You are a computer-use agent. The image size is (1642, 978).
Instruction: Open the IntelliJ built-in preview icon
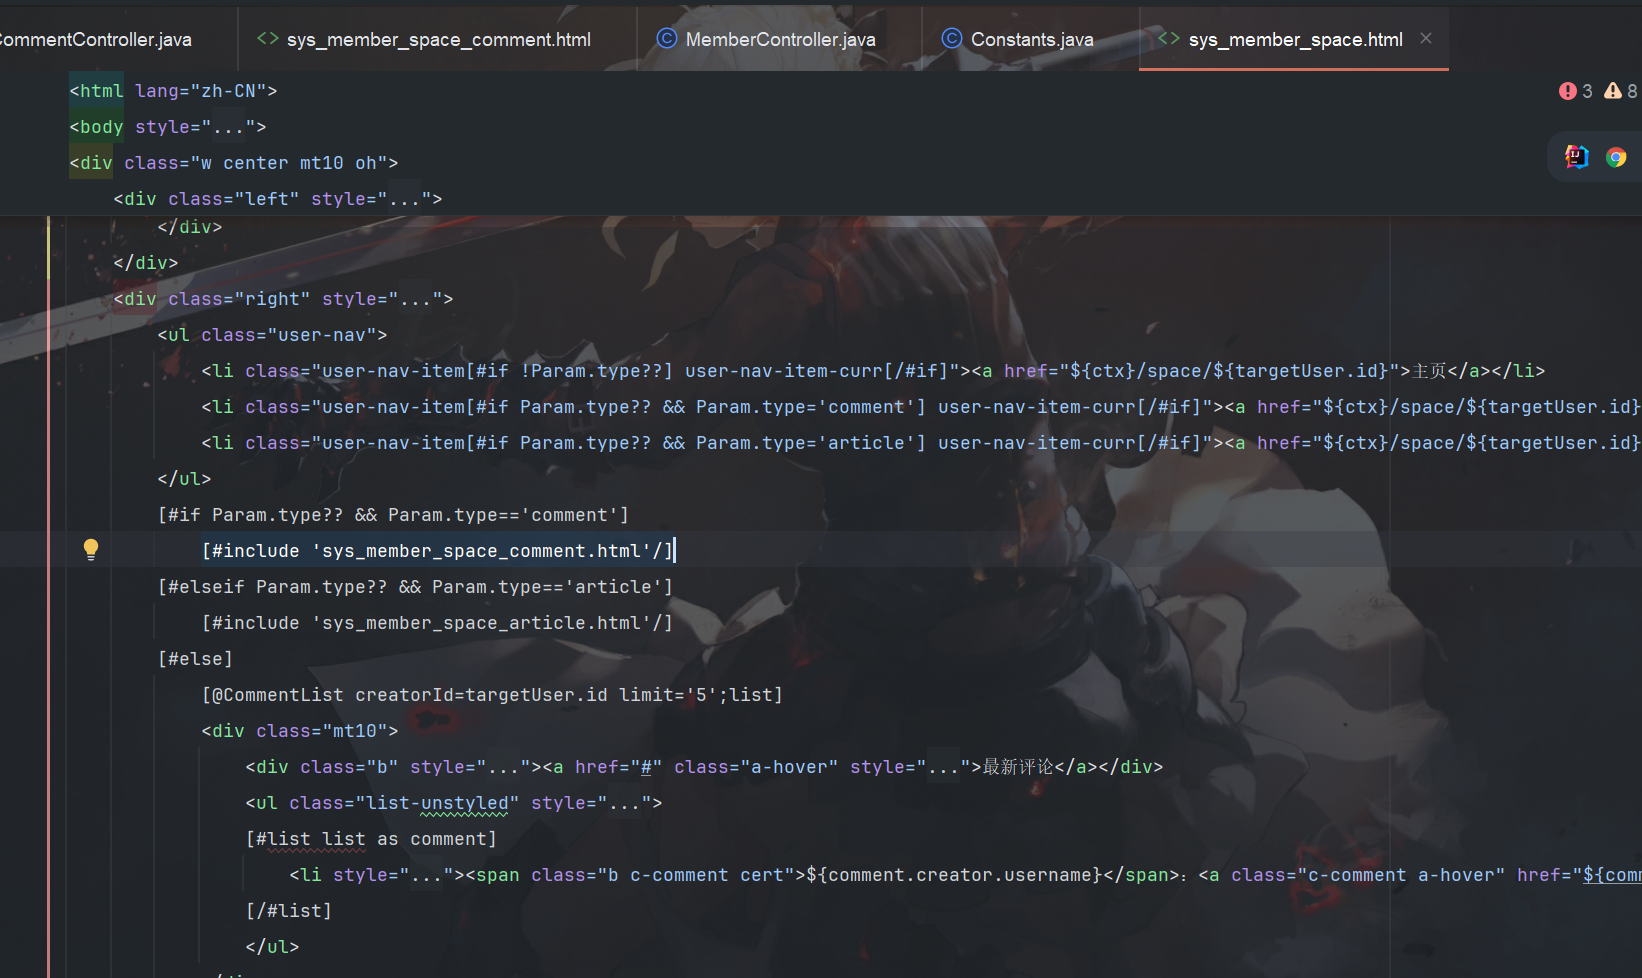coord(1577,157)
